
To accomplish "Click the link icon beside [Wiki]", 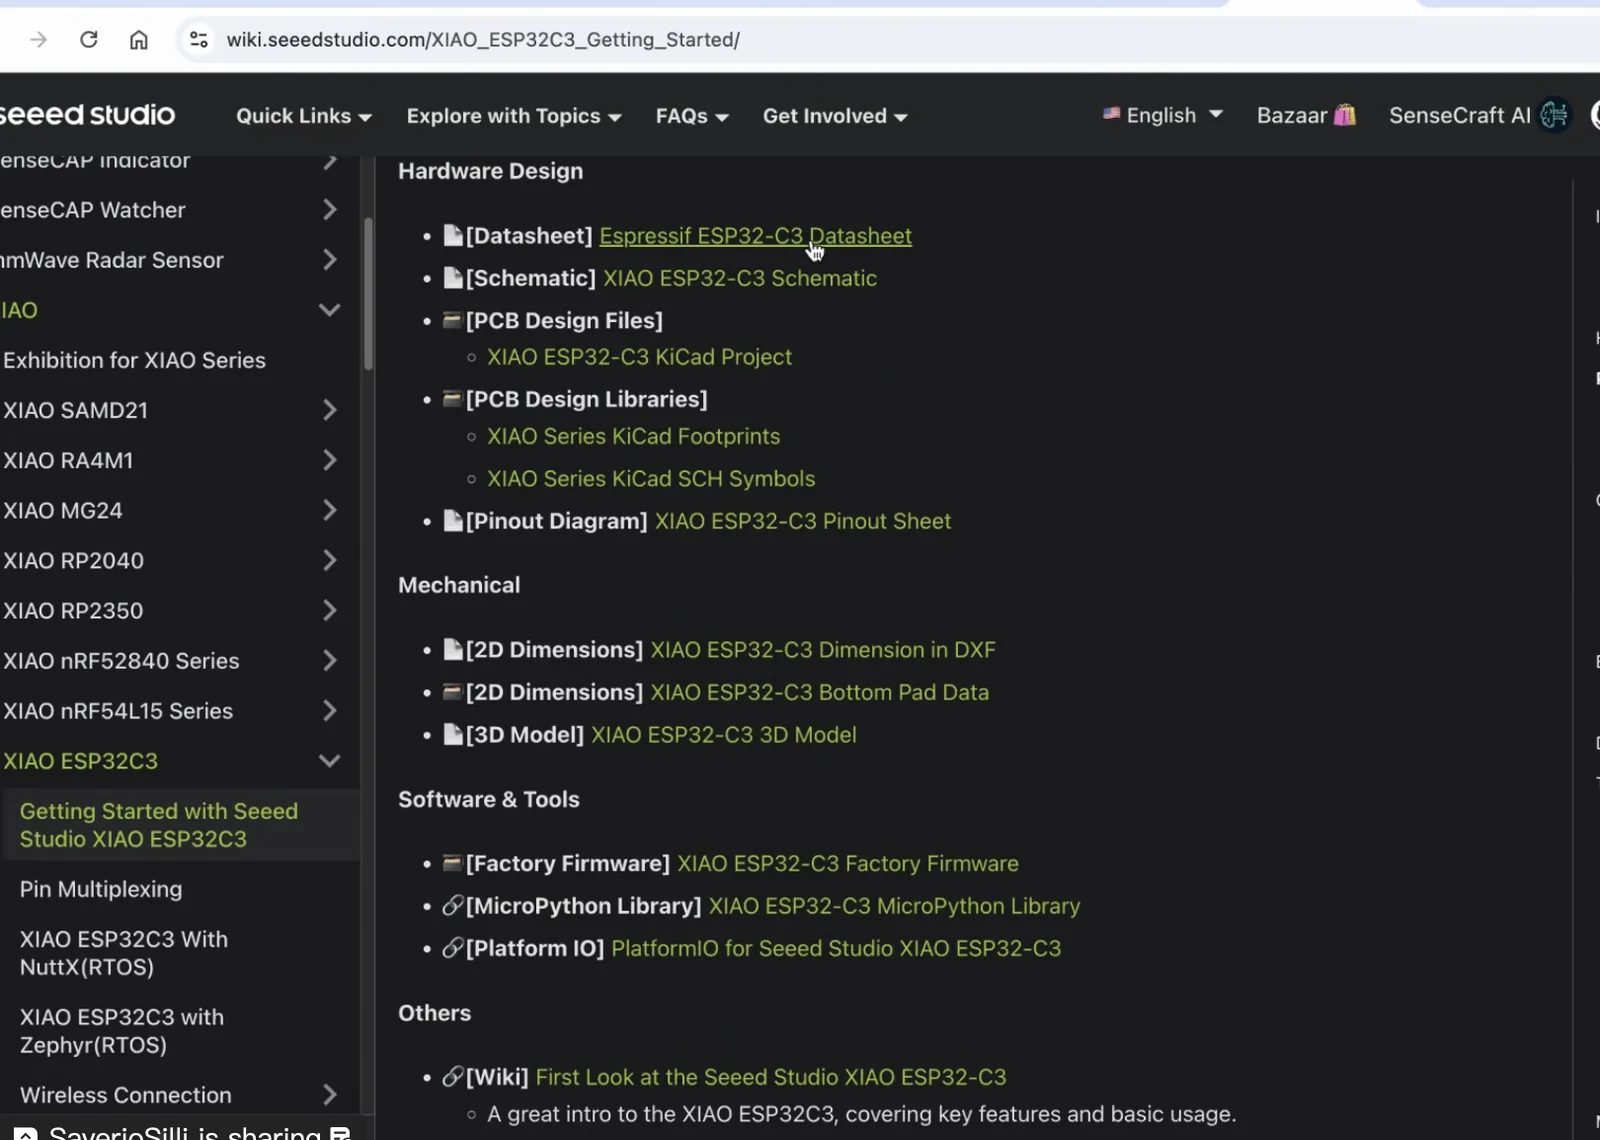I will (x=453, y=1076).
